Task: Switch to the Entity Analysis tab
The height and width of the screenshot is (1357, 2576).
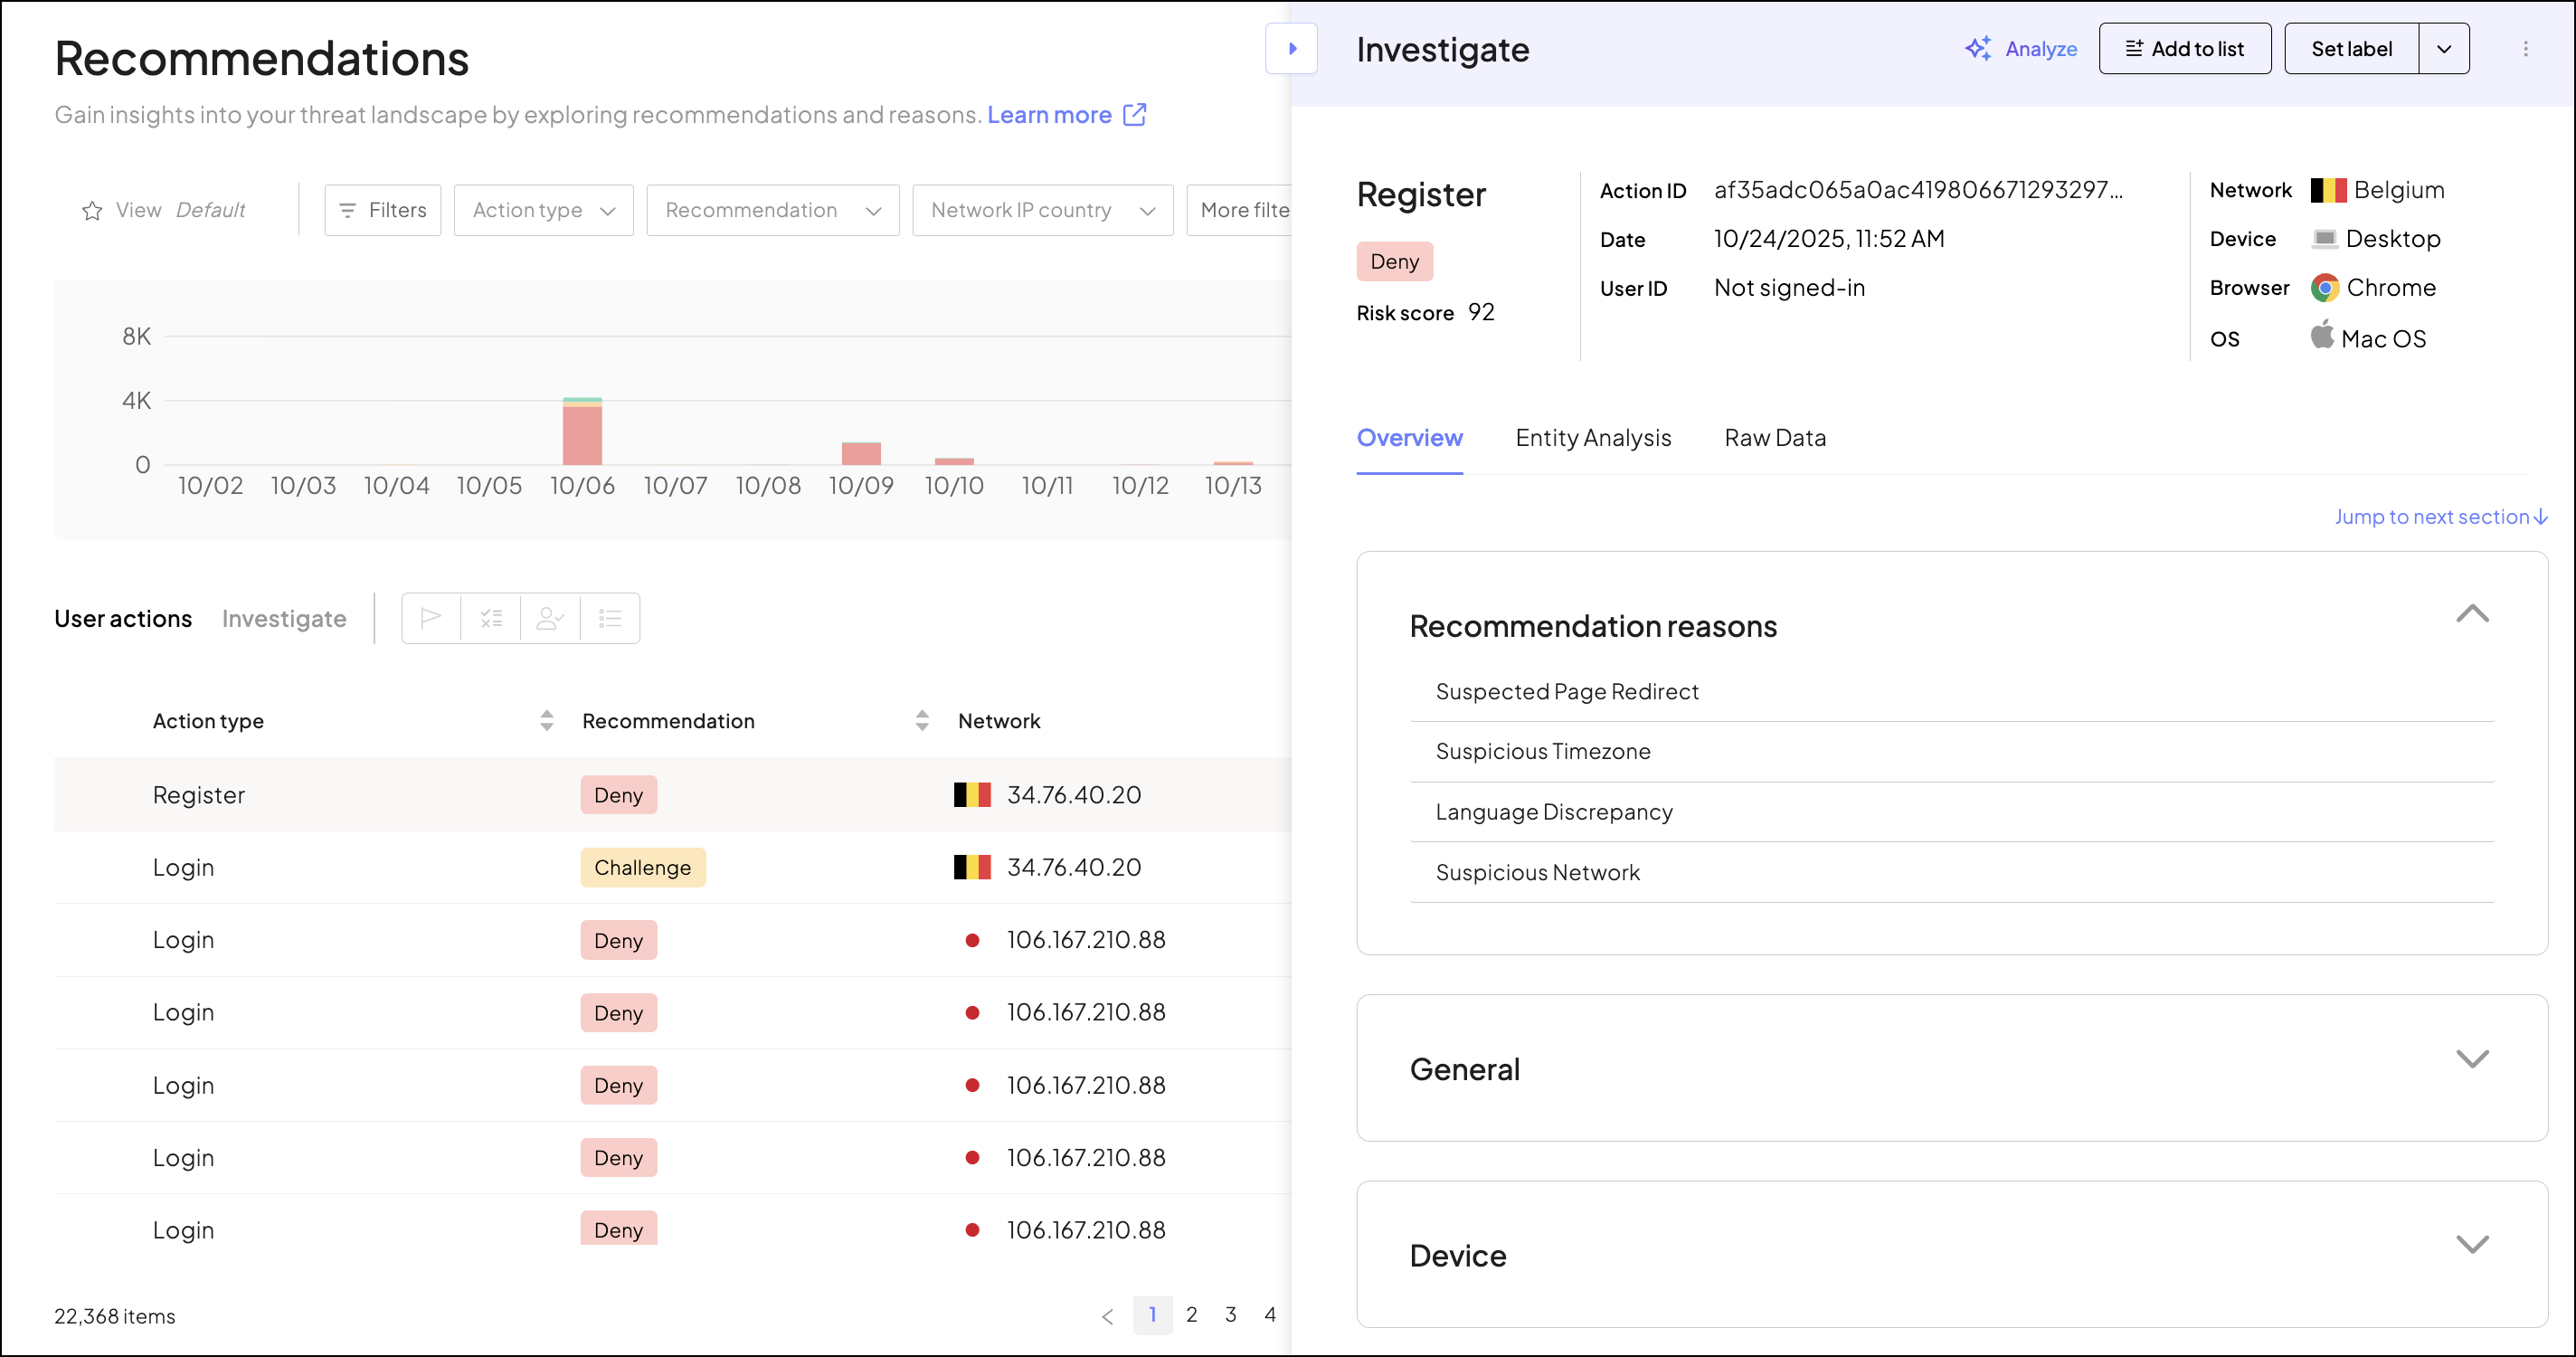Action: [x=1592, y=437]
